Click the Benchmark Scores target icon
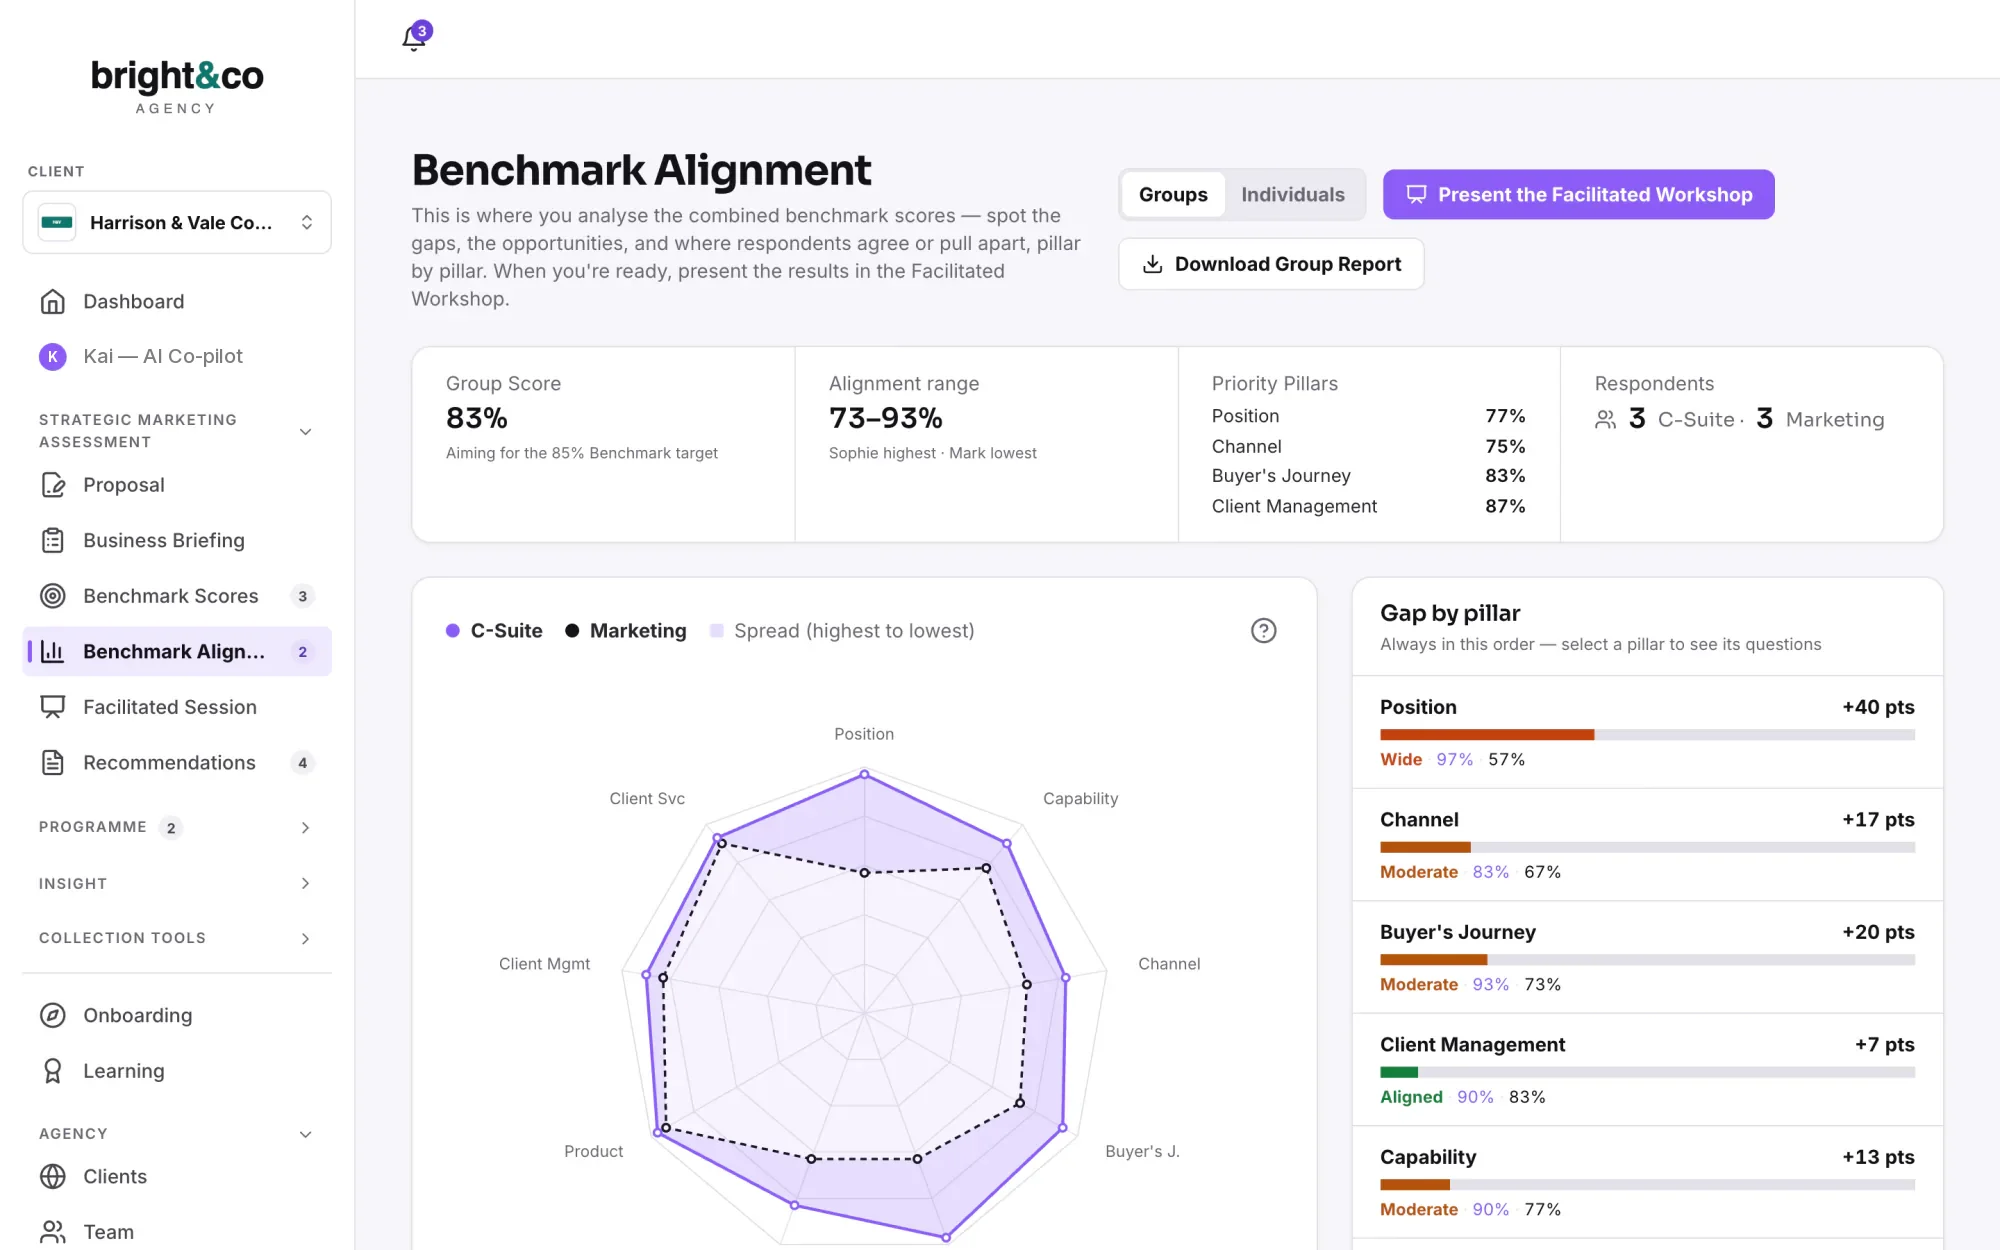2000x1250 pixels. click(52, 596)
